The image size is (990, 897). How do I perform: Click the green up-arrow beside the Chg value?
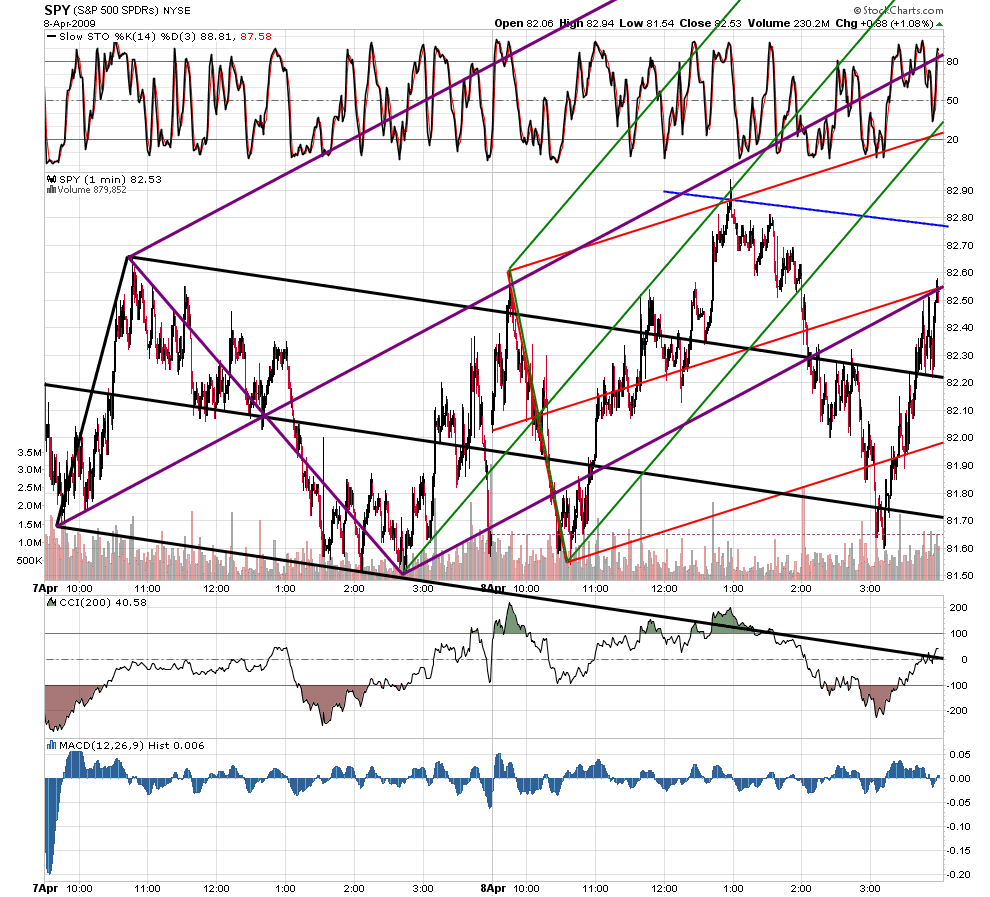940,24
